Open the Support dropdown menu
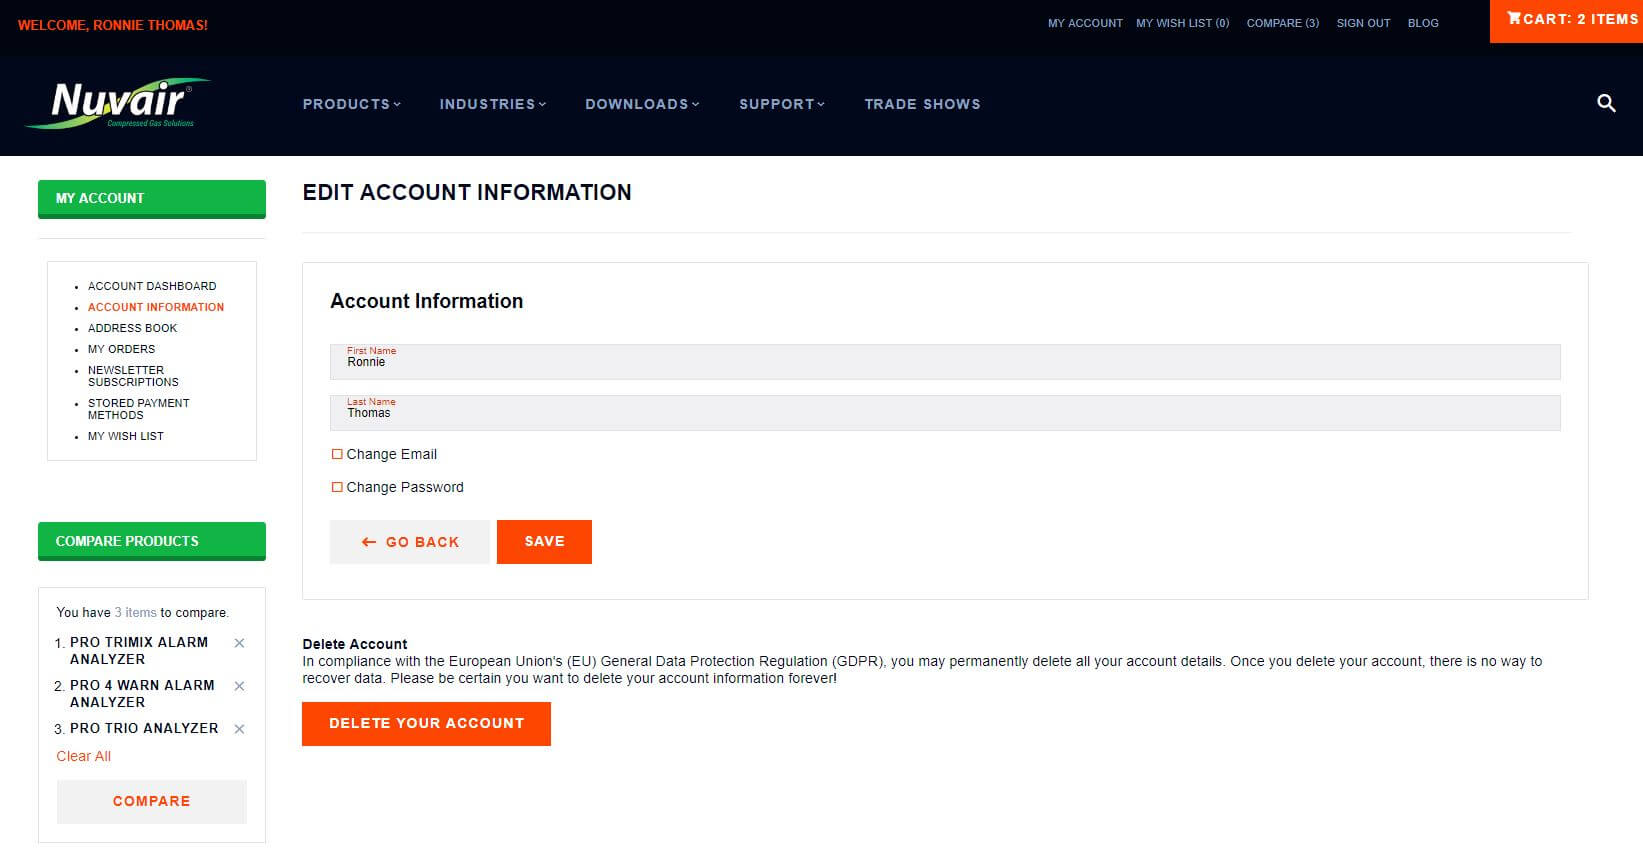This screenshot has height=863, width=1643. click(x=781, y=104)
